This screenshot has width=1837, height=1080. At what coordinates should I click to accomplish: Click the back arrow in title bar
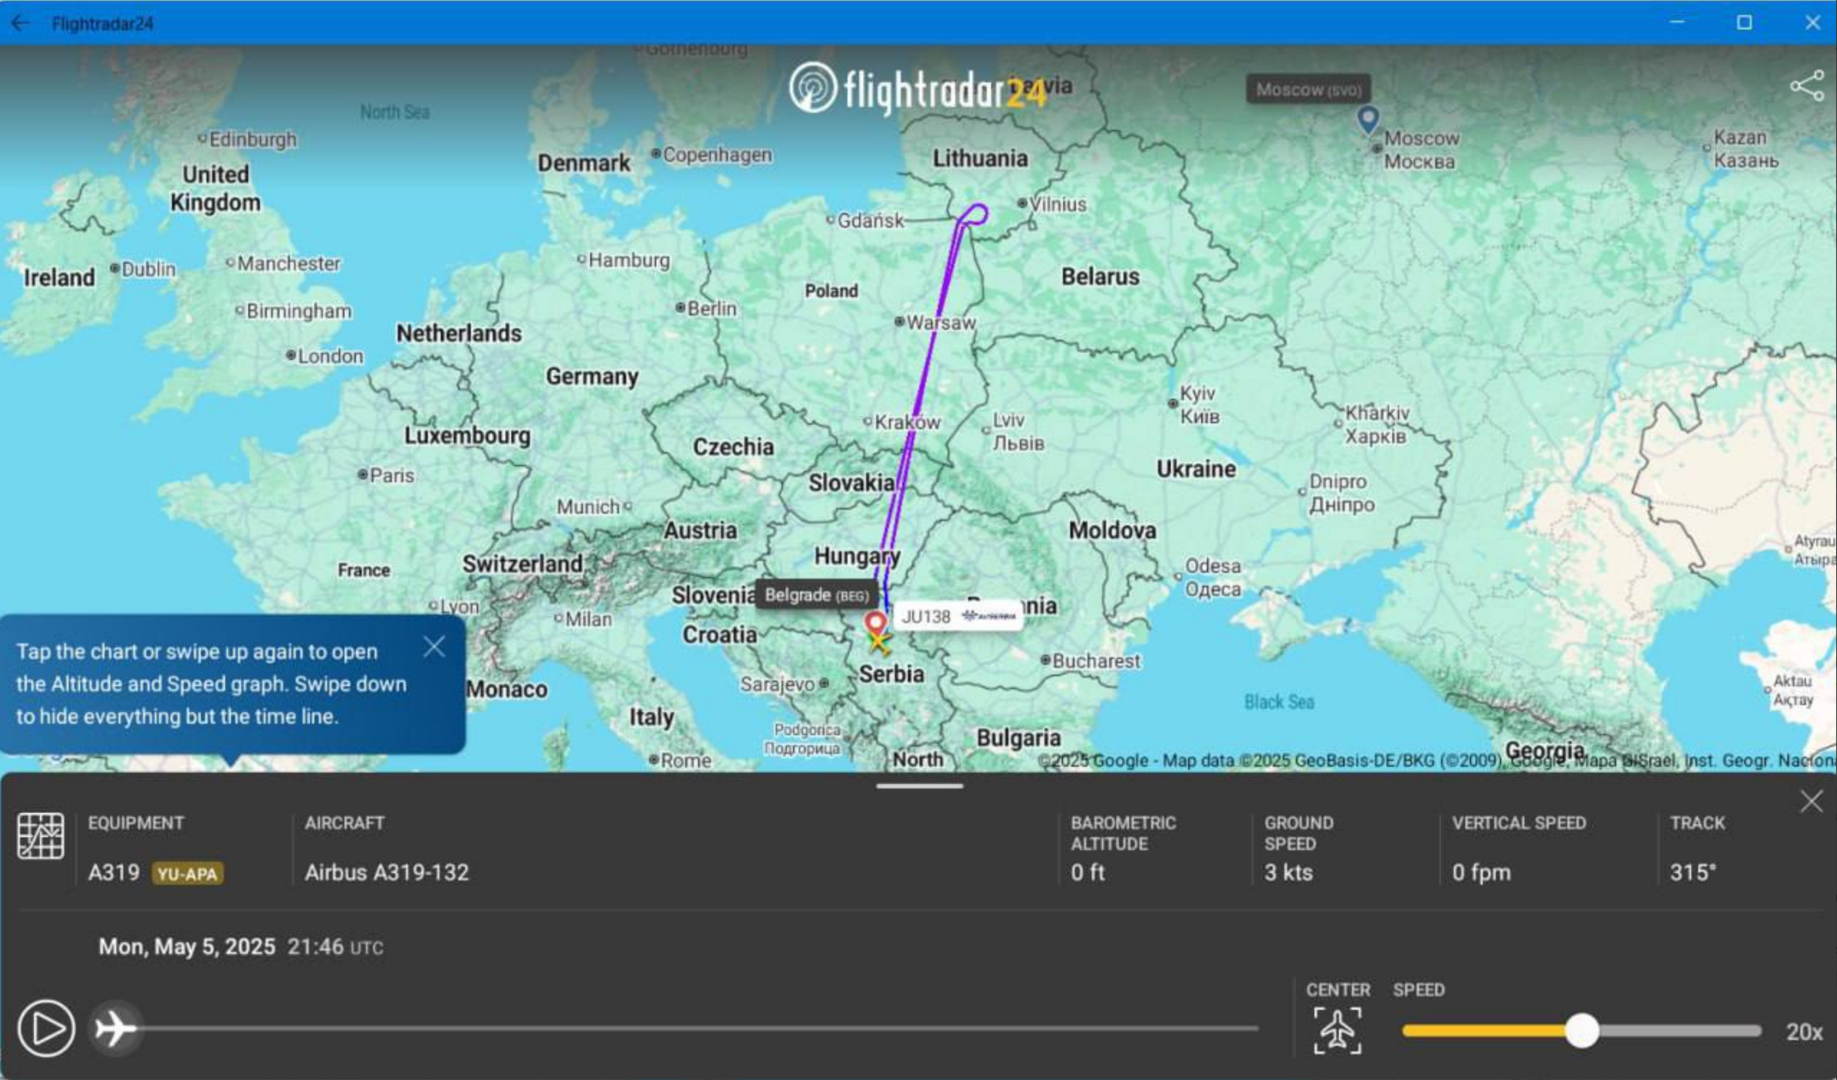[20, 23]
